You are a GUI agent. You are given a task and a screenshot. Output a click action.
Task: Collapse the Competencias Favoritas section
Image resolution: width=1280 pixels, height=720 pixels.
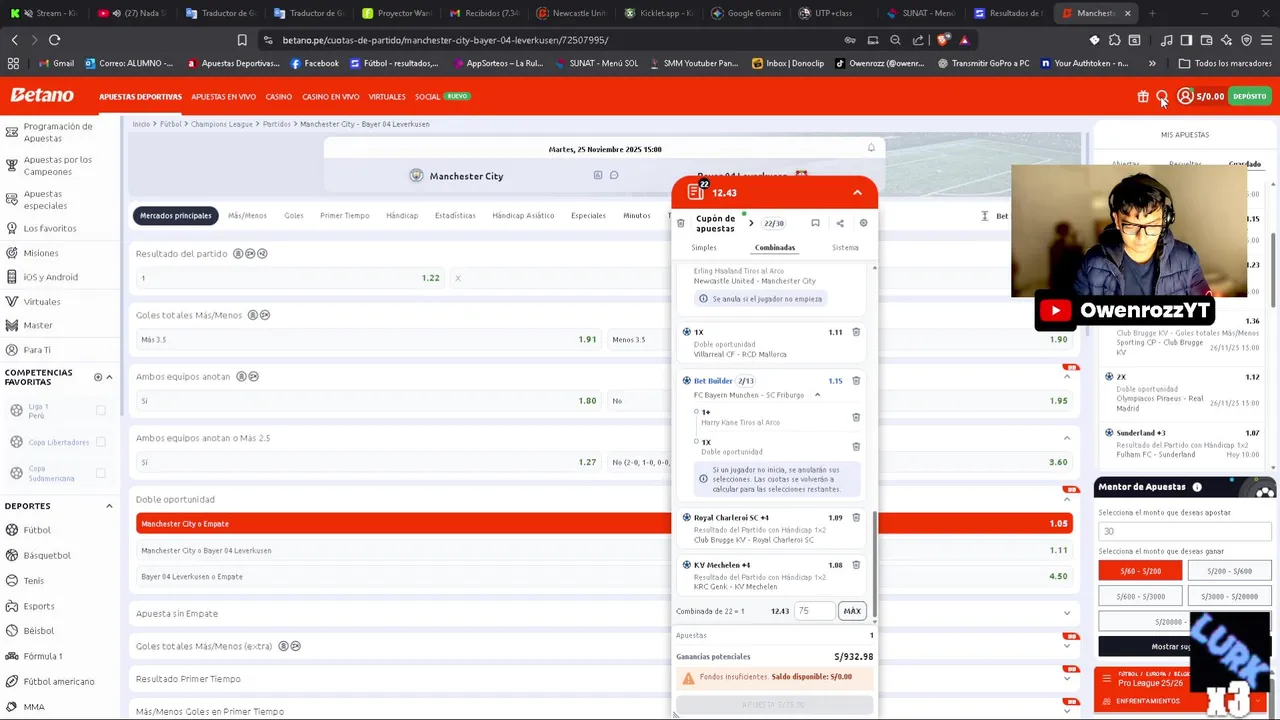109,377
